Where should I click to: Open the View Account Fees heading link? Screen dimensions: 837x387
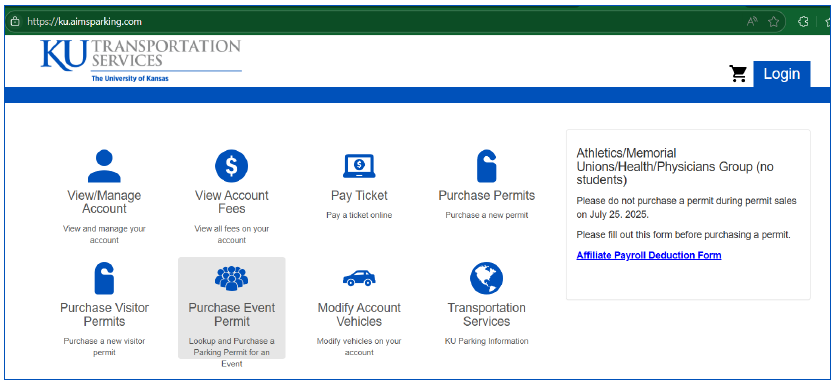[x=232, y=202]
